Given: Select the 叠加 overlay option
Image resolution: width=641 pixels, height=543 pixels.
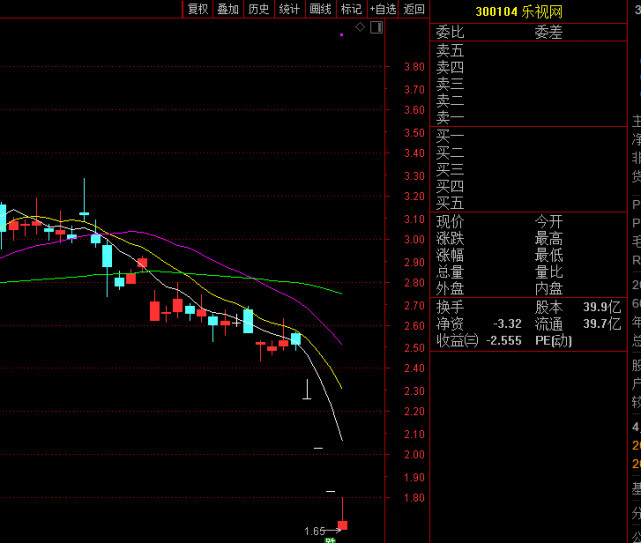Looking at the screenshot, I should (x=228, y=9).
